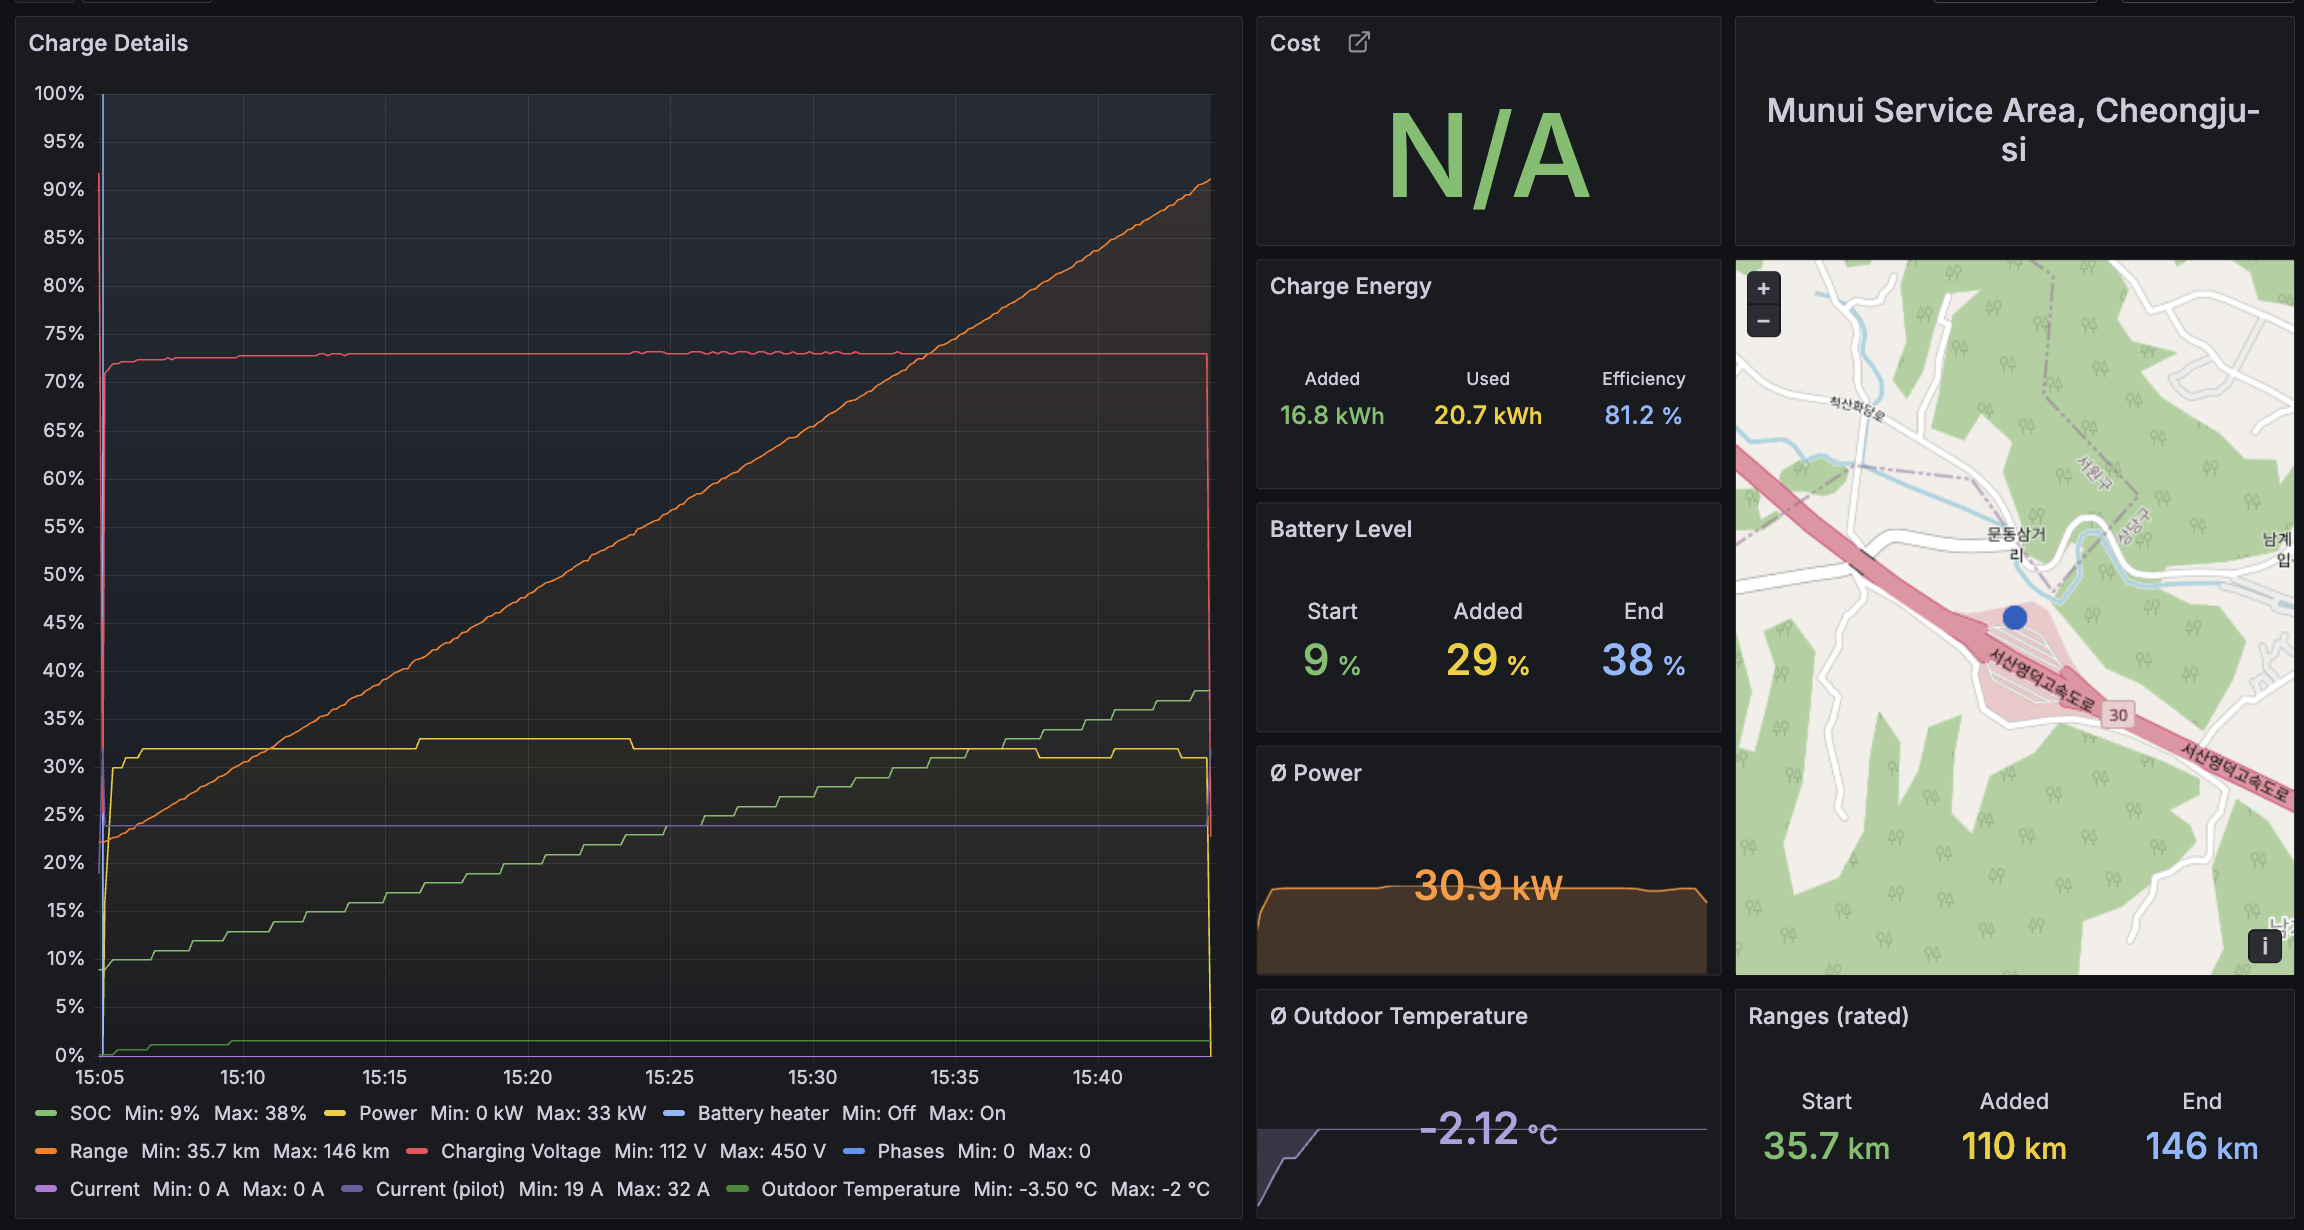
Task: Open the Battery Level panel title menu
Action: pos(1340,529)
